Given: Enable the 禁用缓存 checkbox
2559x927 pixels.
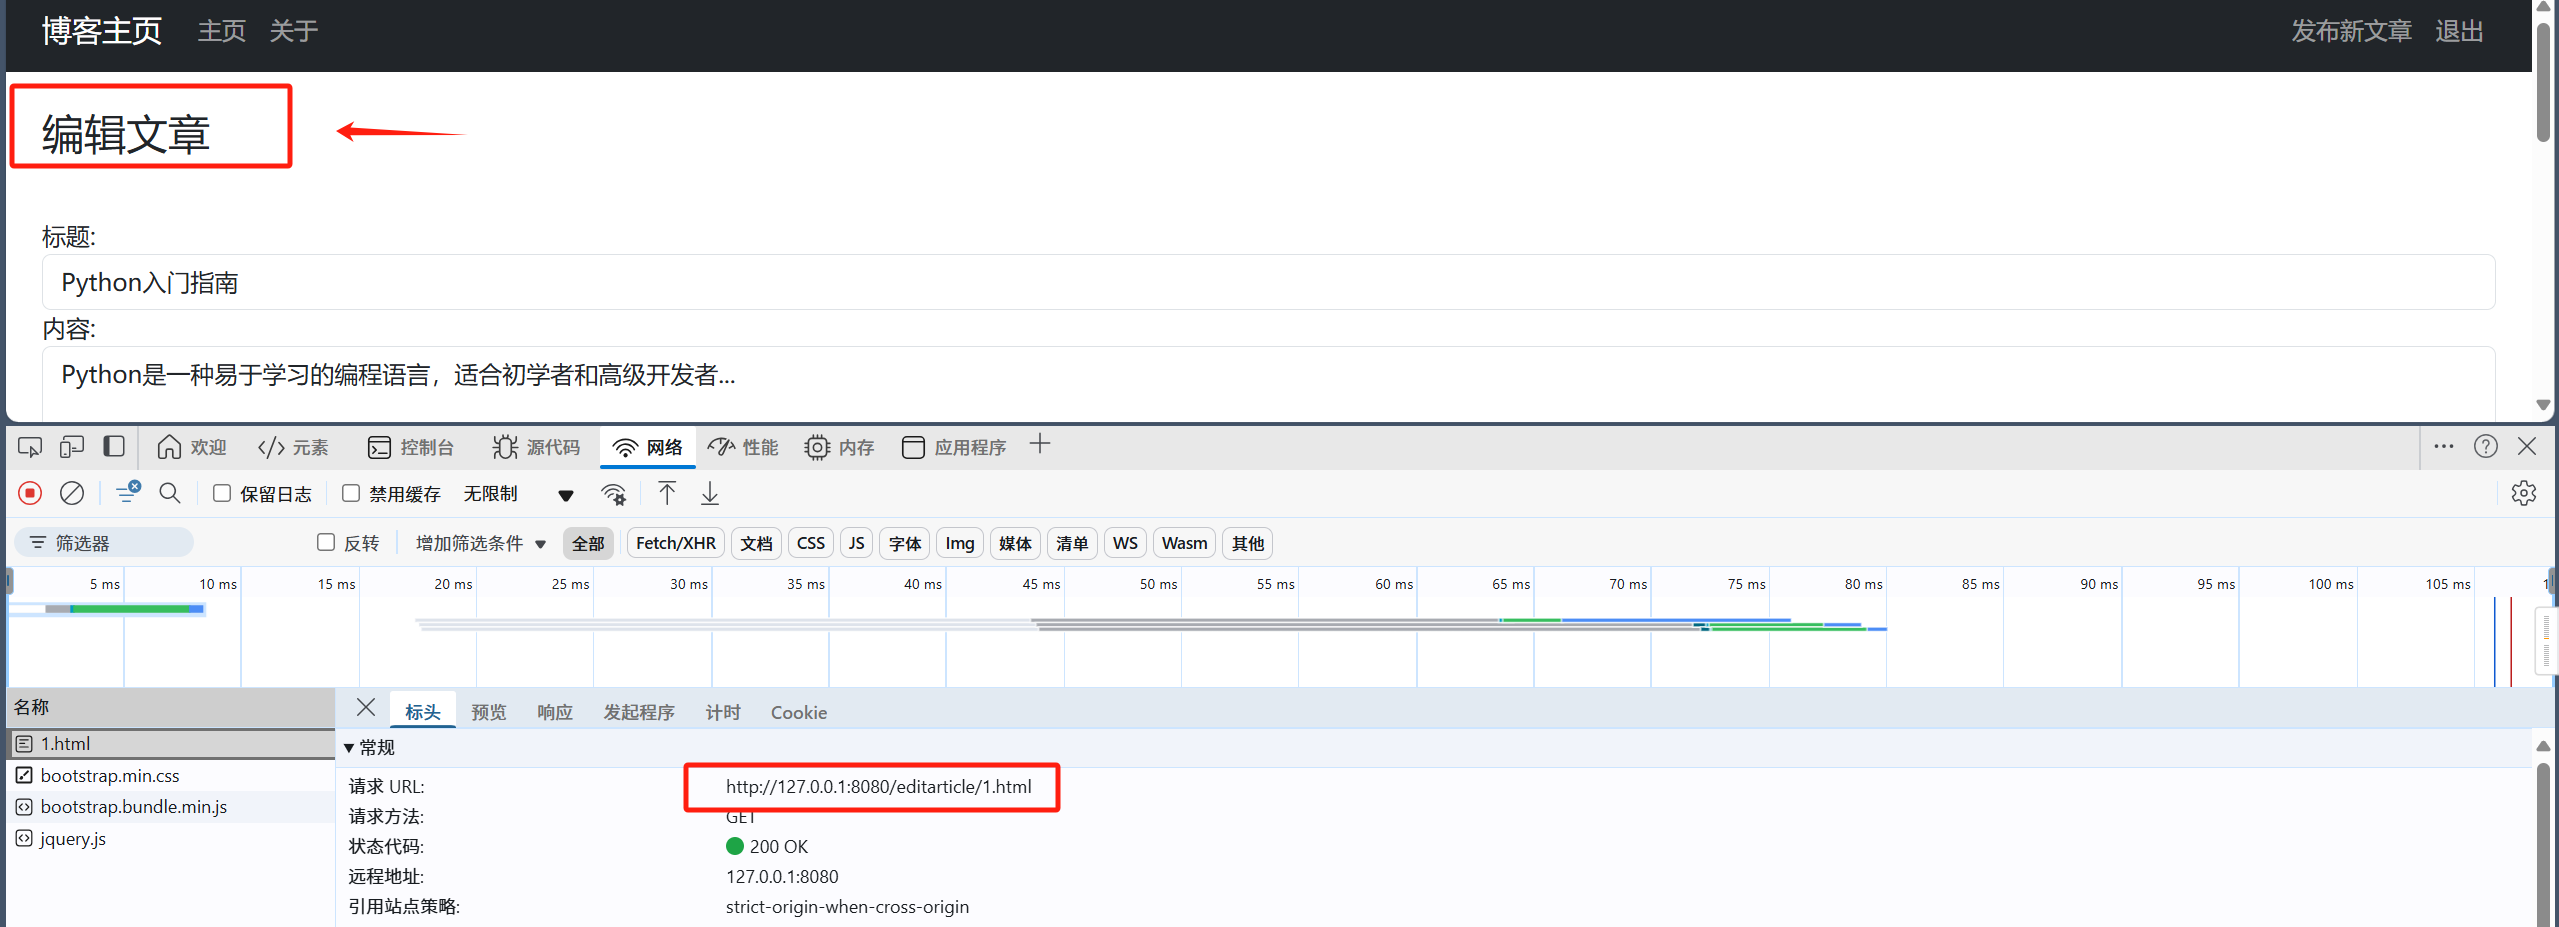Looking at the screenshot, I should click(x=351, y=493).
